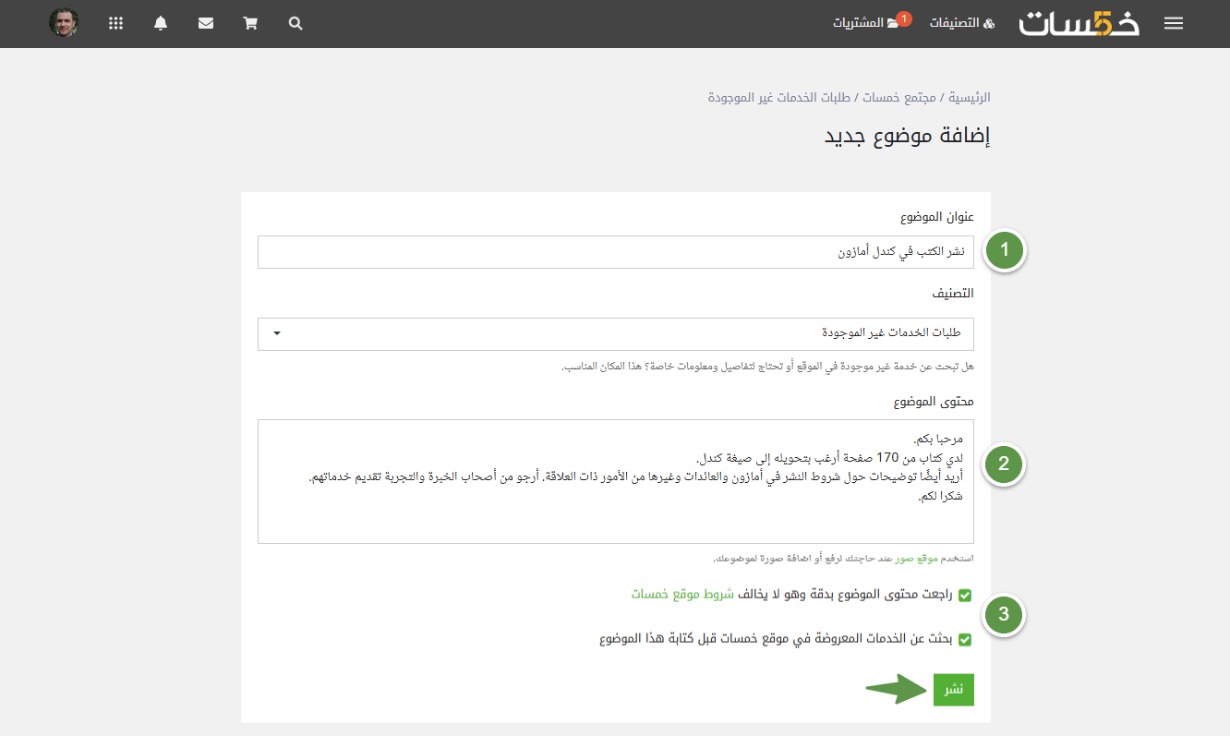The height and width of the screenshot is (736, 1230).
Task: Open the search magnifier icon
Action: click(x=295, y=23)
